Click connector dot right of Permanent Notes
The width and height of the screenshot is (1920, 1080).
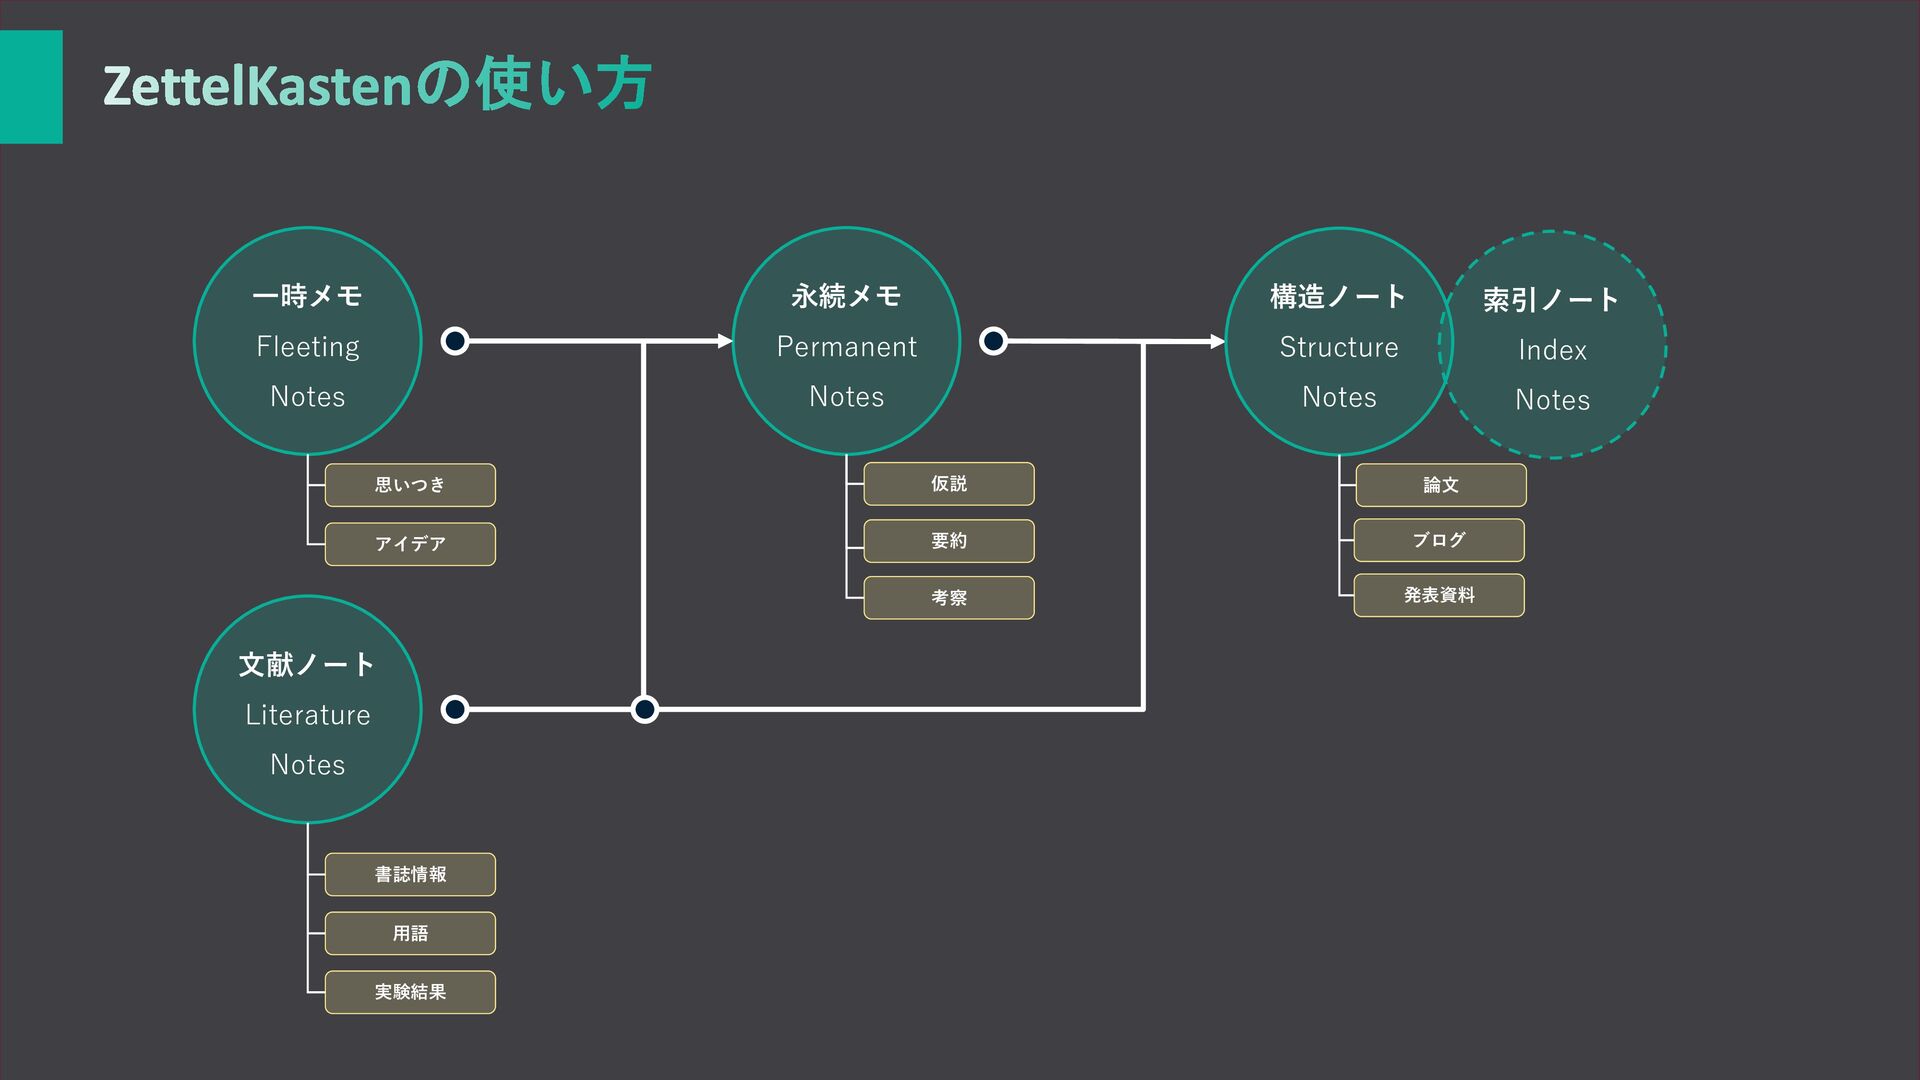pyautogui.click(x=993, y=341)
